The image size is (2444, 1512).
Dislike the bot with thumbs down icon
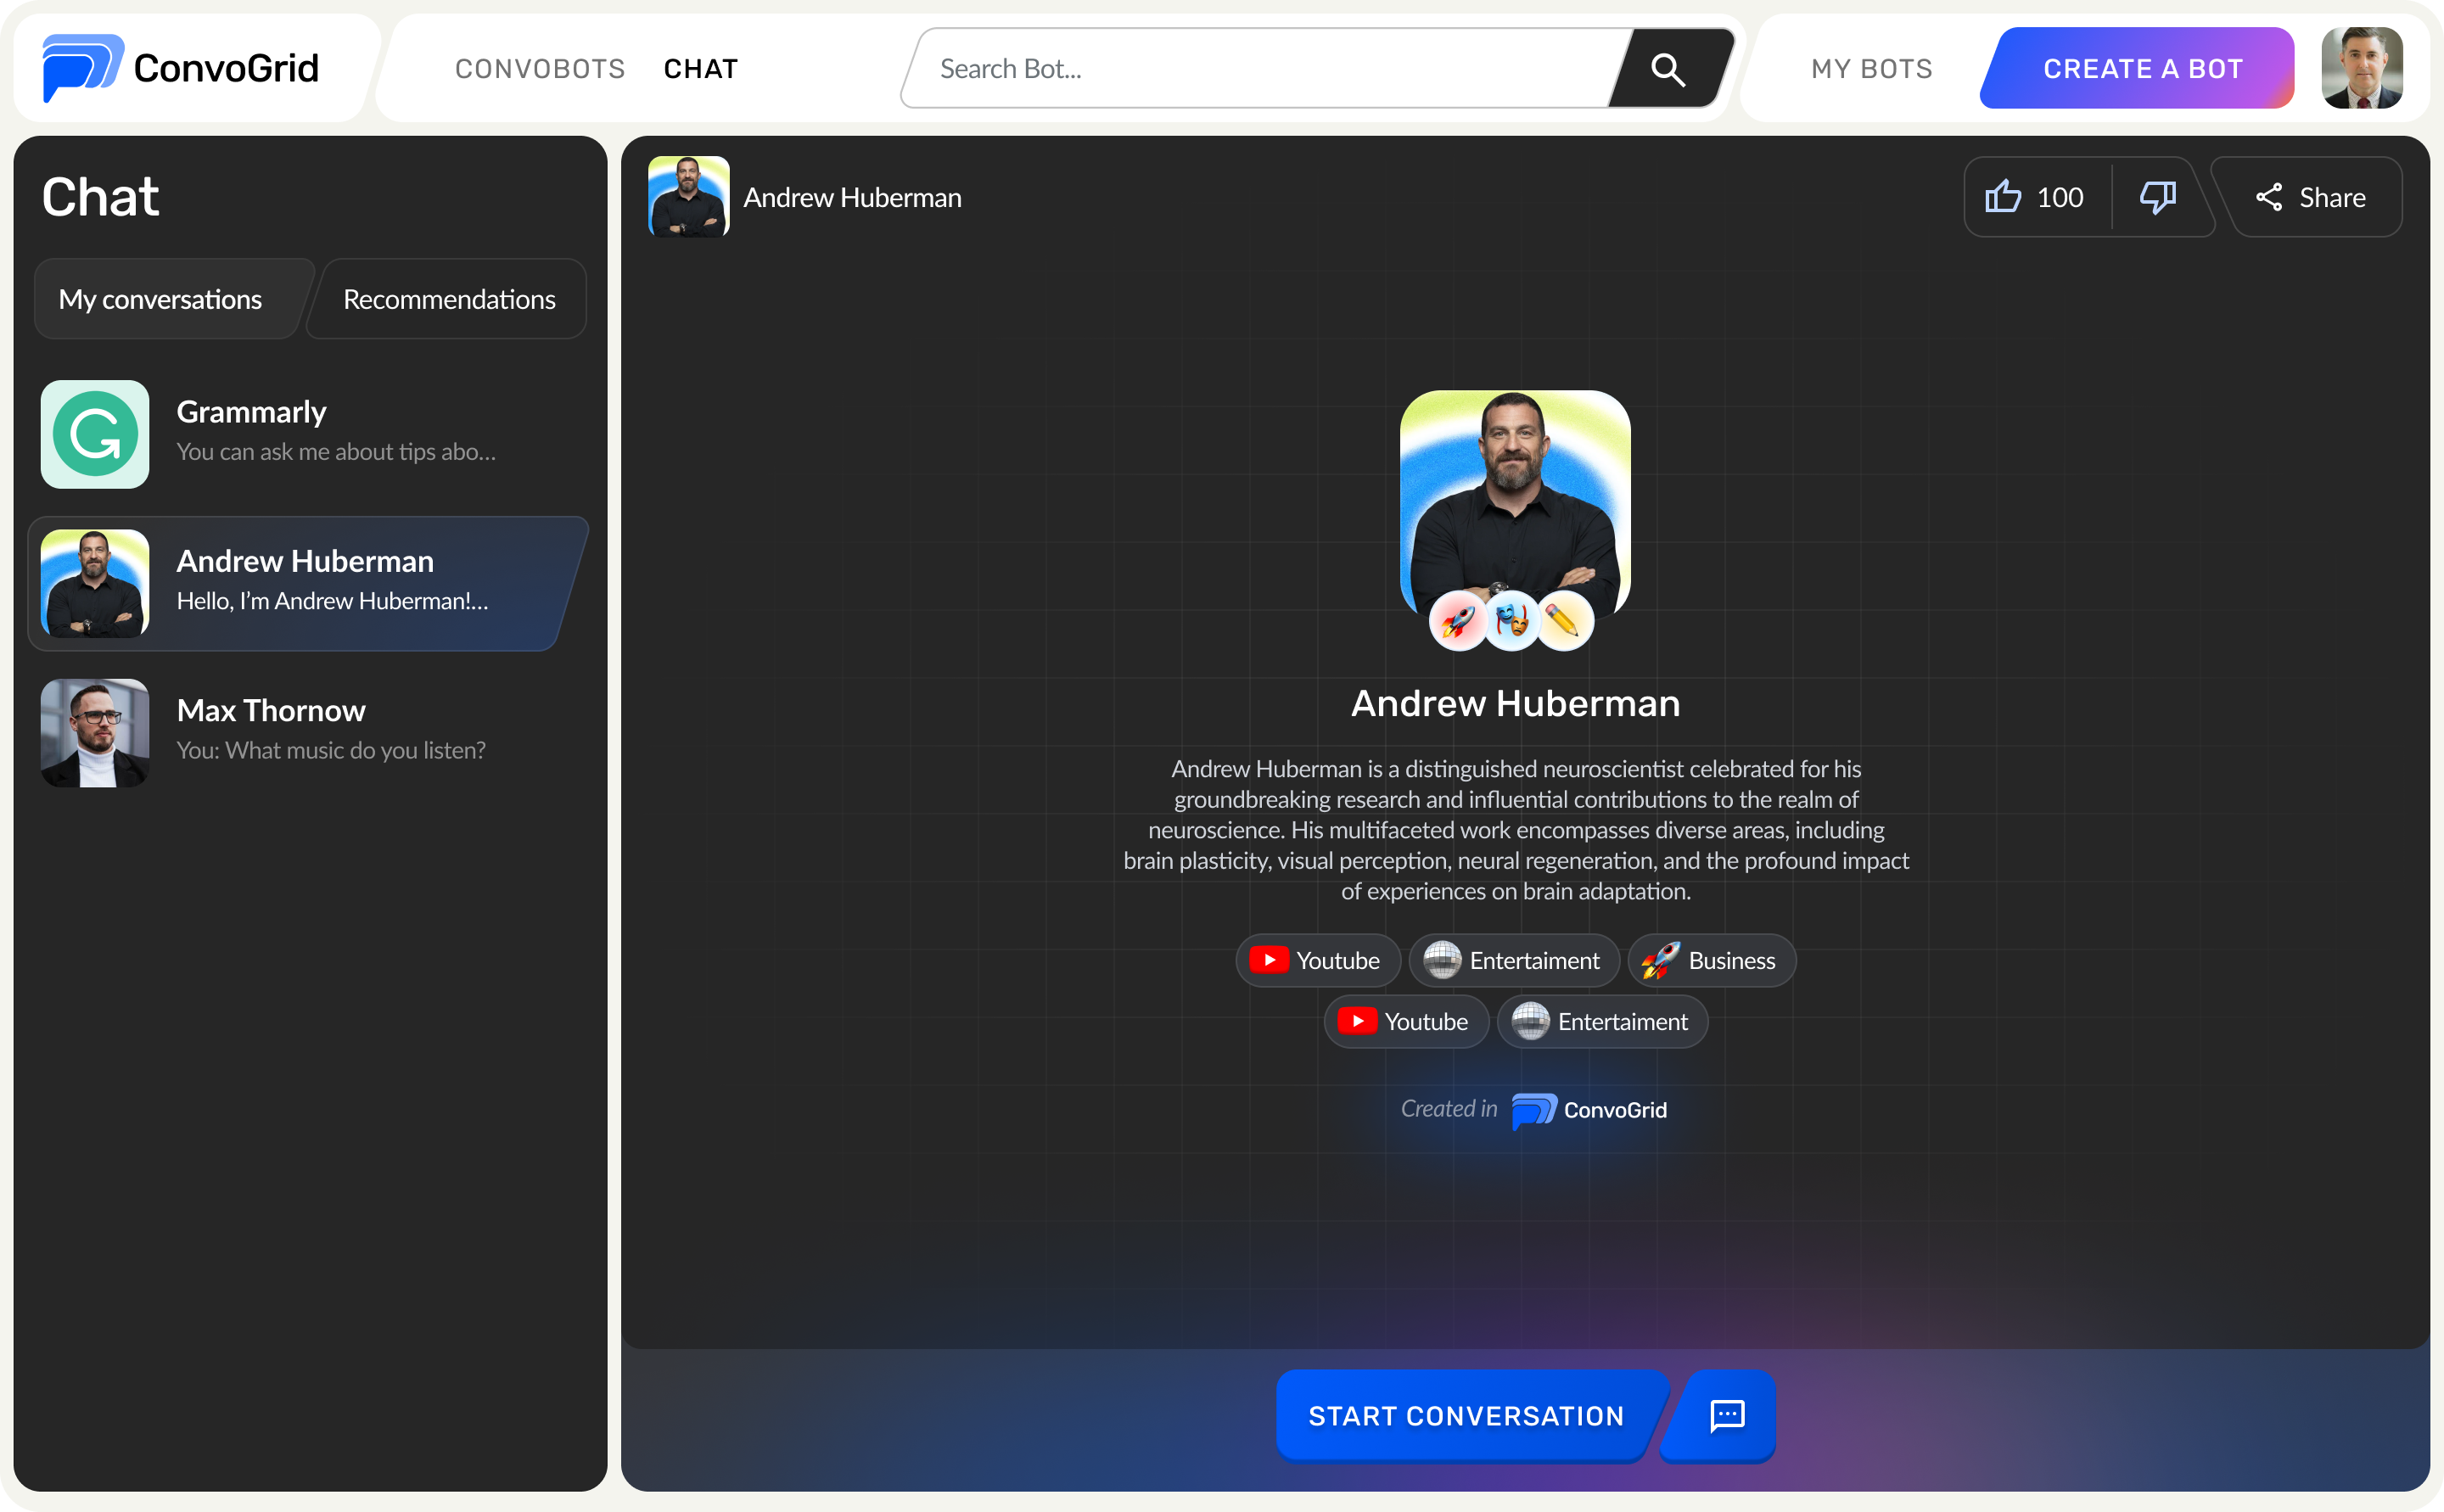click(2157, 197)
